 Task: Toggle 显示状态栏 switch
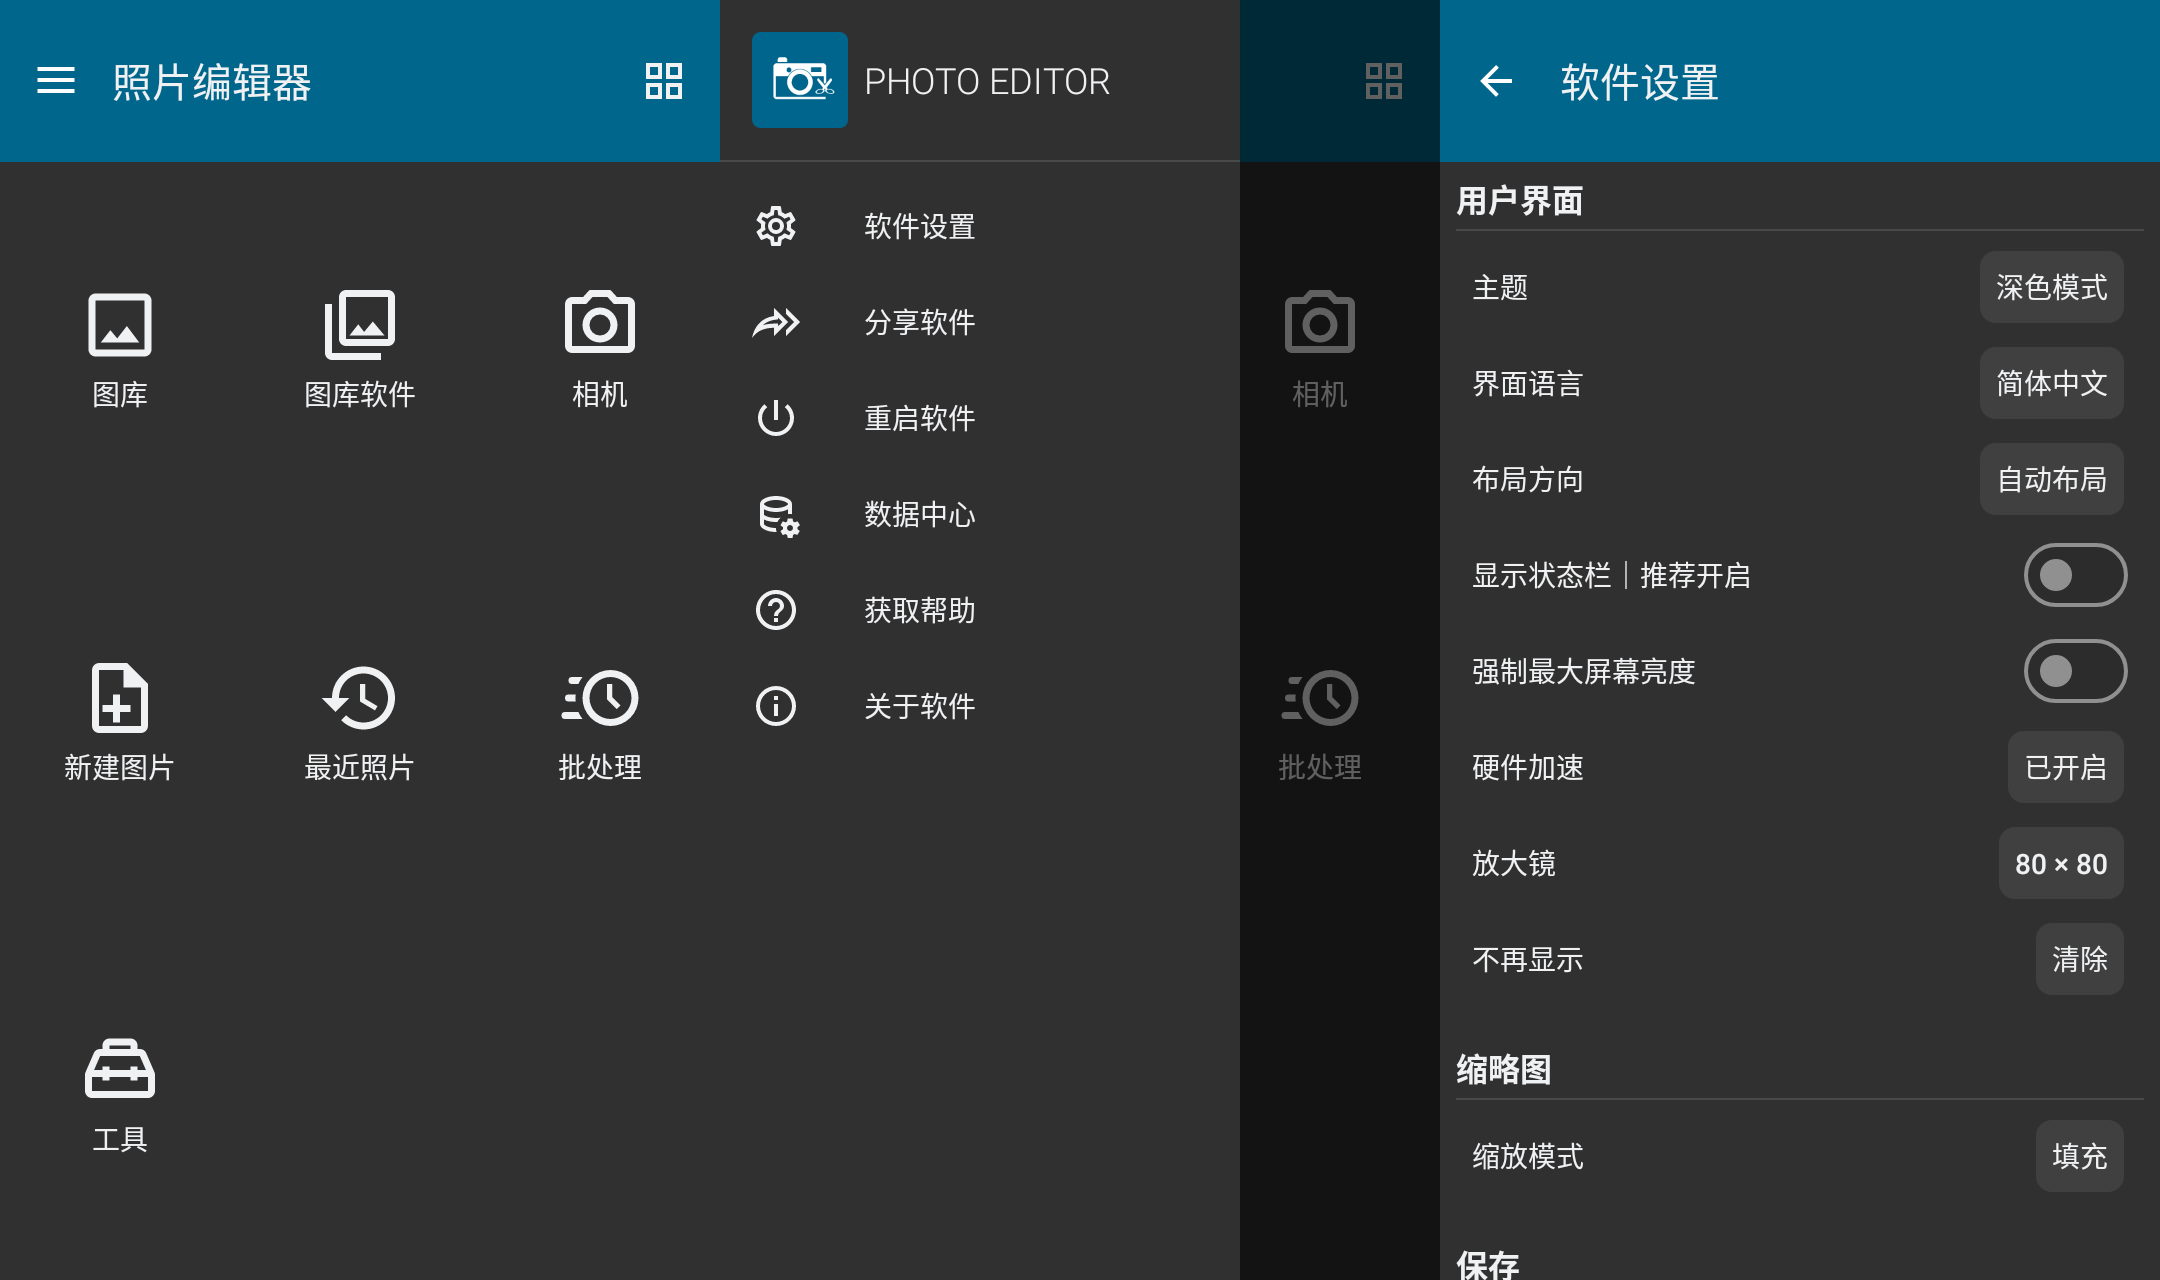point(2076,575)
